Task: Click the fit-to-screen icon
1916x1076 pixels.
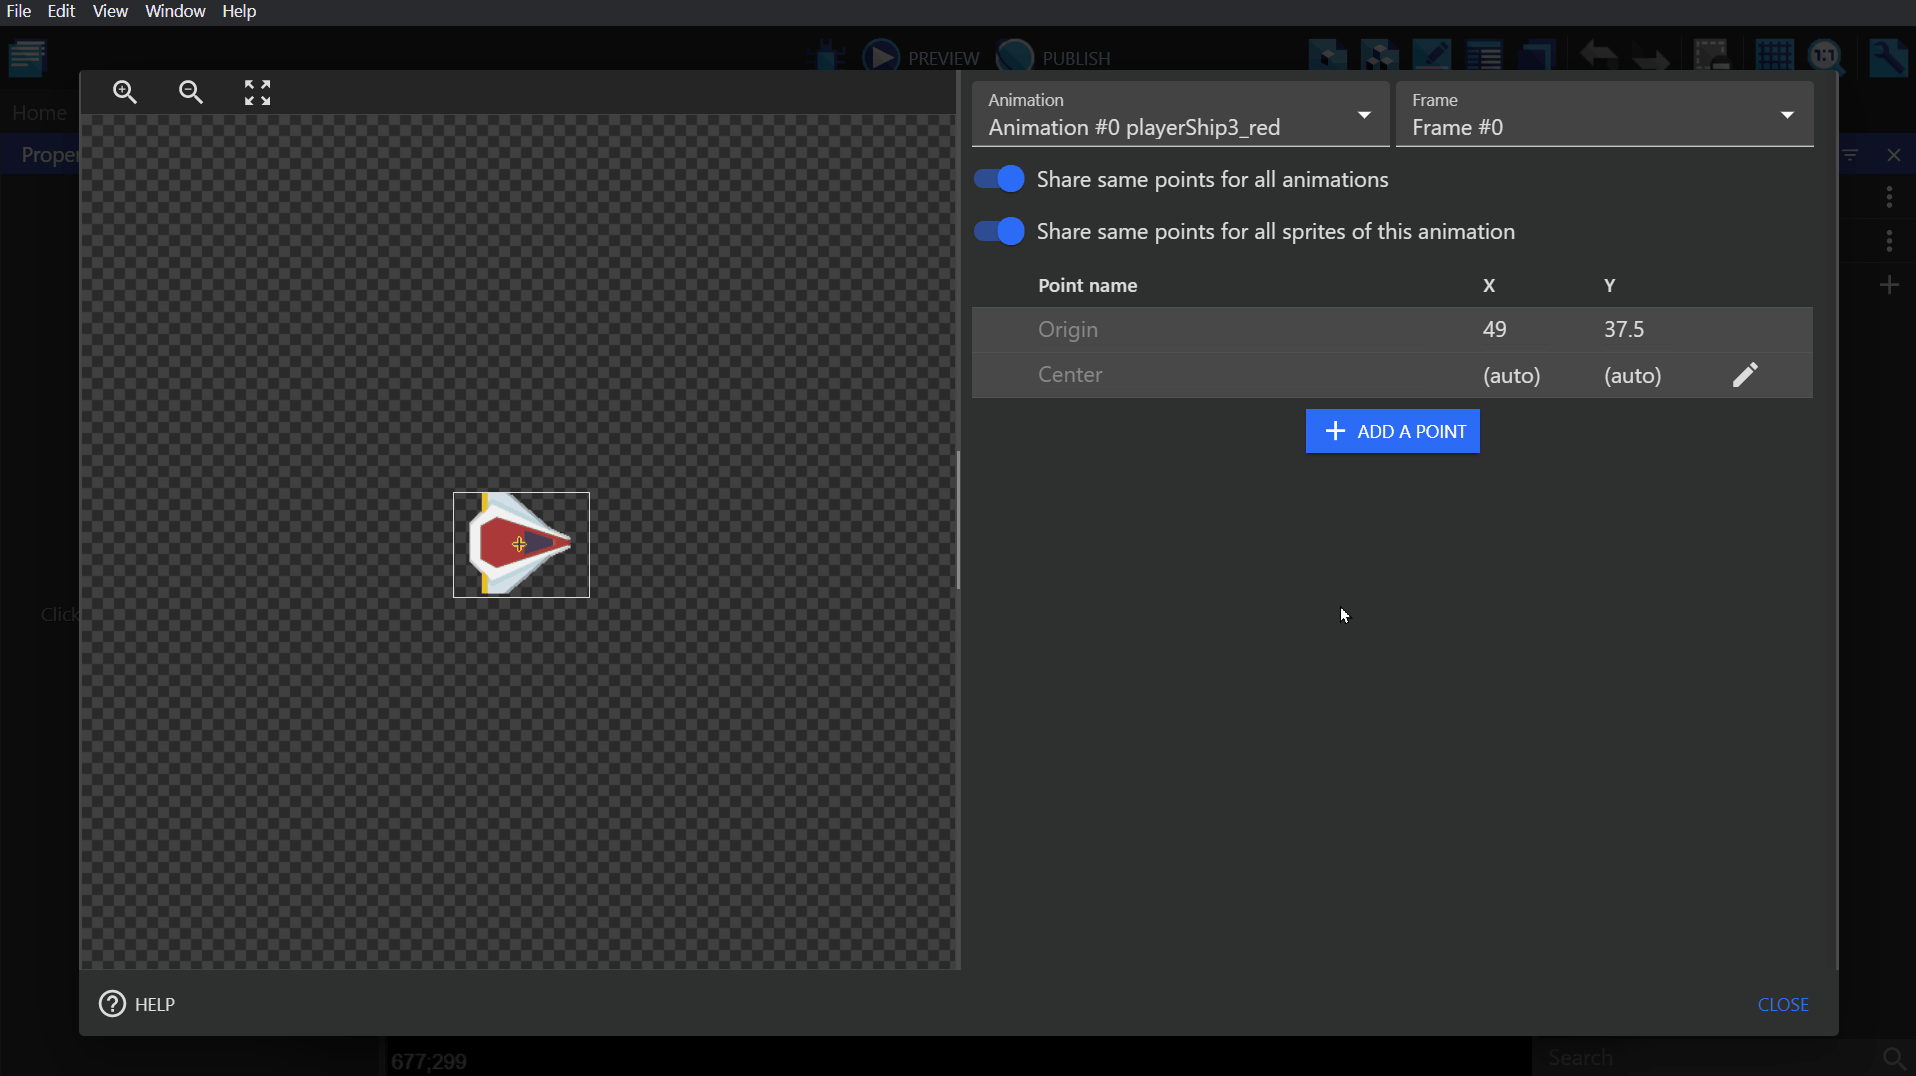Action: click(257, 92)
